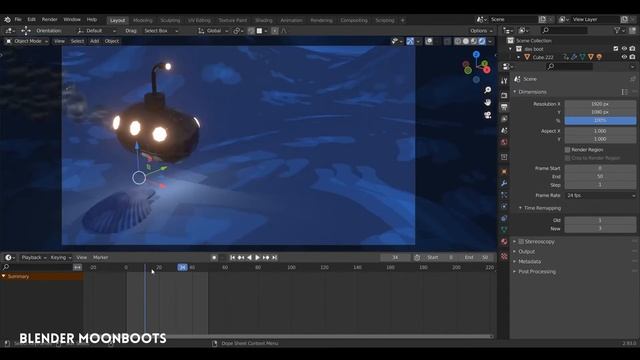Open the Default orientation dropdown
This screenshot has width=640, height=360.
point(97,31)
